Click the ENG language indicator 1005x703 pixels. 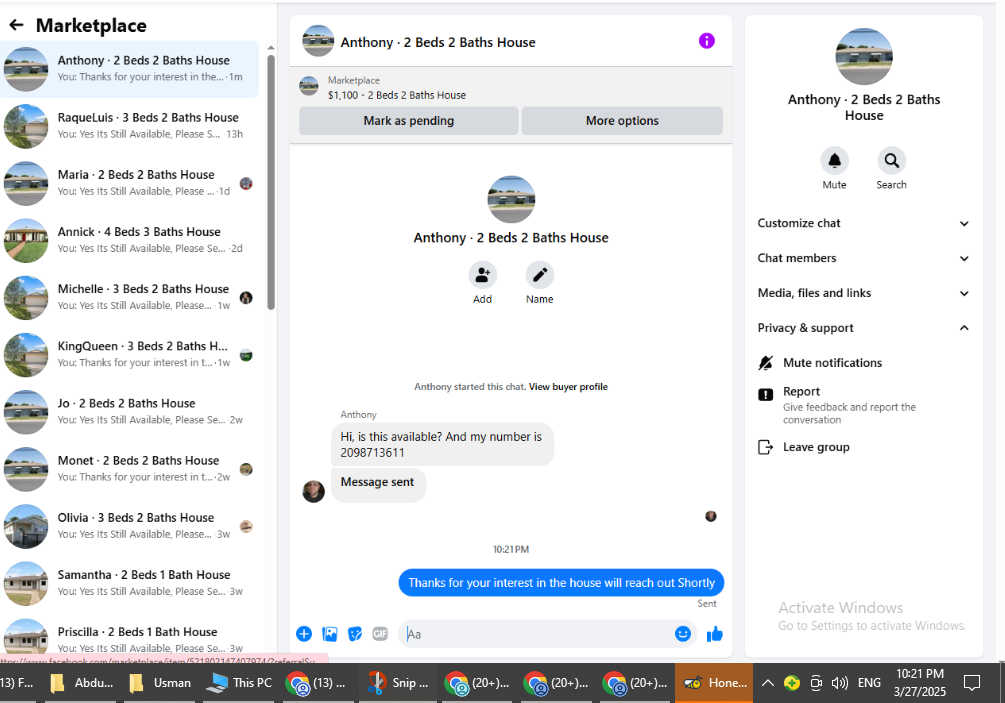[869, 683]
